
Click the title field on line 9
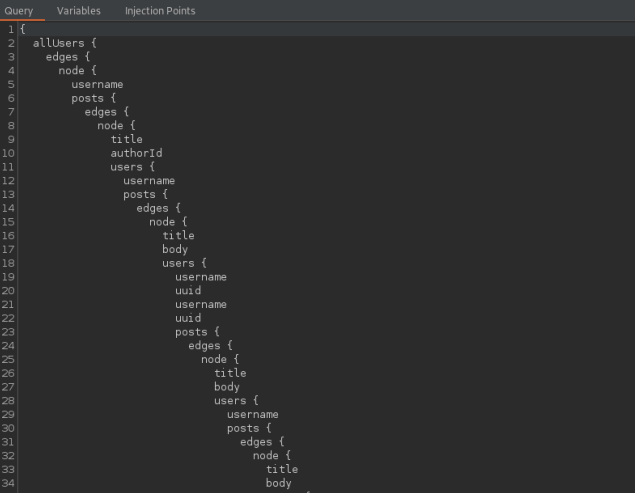click(x=126, y=140)
